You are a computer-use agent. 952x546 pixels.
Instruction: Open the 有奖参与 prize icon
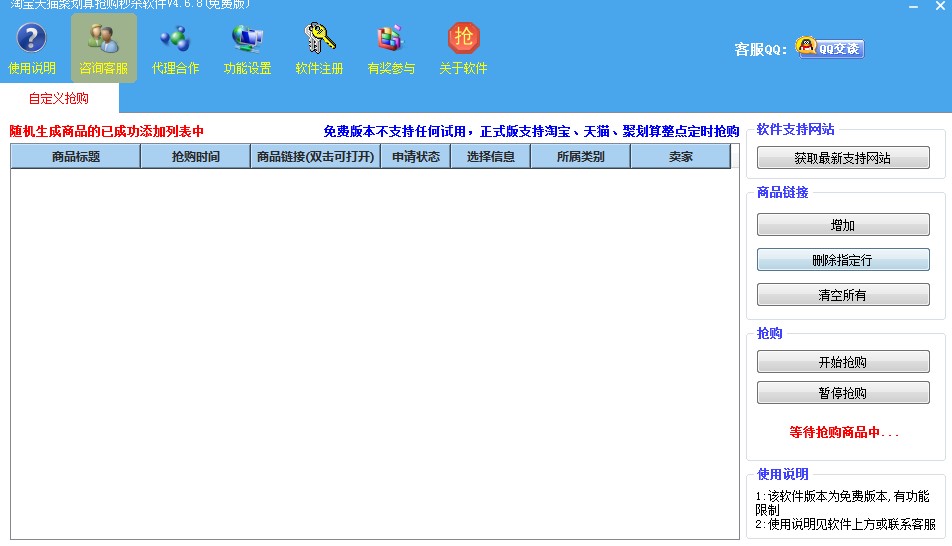[x=391, y=49]
